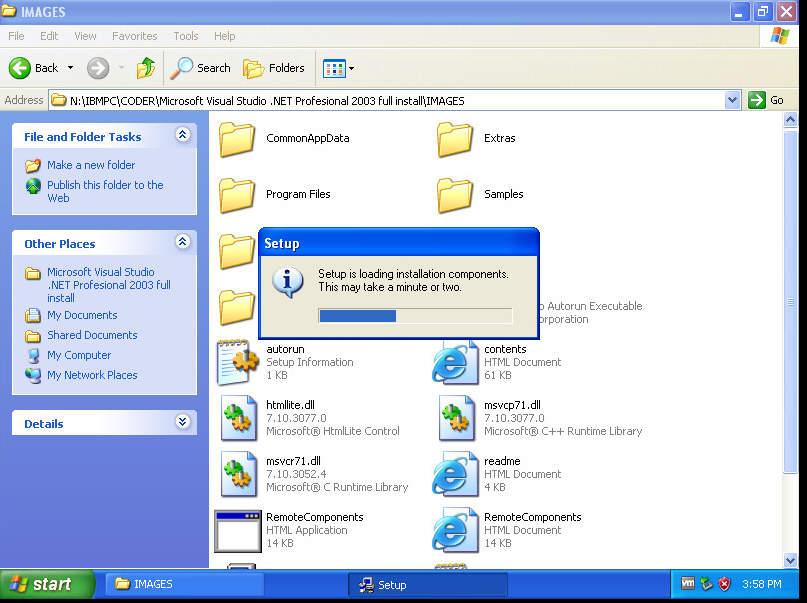Collapse the File and Folder Tasks panel

coord(182,135)
